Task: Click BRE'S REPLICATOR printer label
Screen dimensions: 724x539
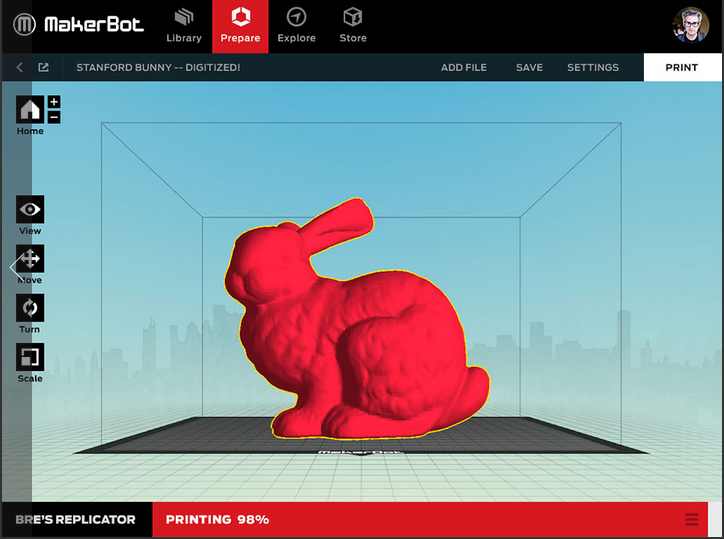Action: (x=76, y=520)
